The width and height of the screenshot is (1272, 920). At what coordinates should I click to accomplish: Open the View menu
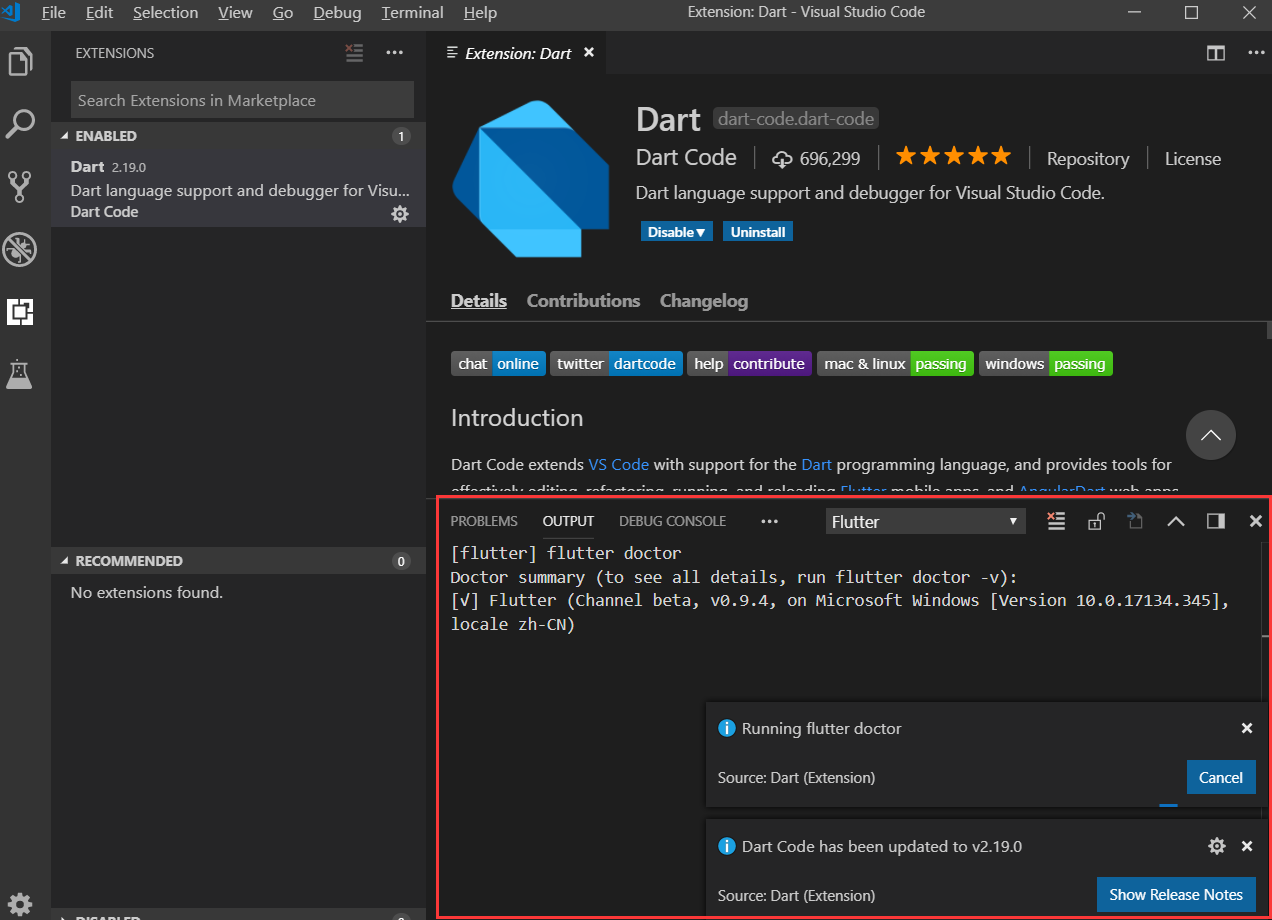tap(235, 13)
